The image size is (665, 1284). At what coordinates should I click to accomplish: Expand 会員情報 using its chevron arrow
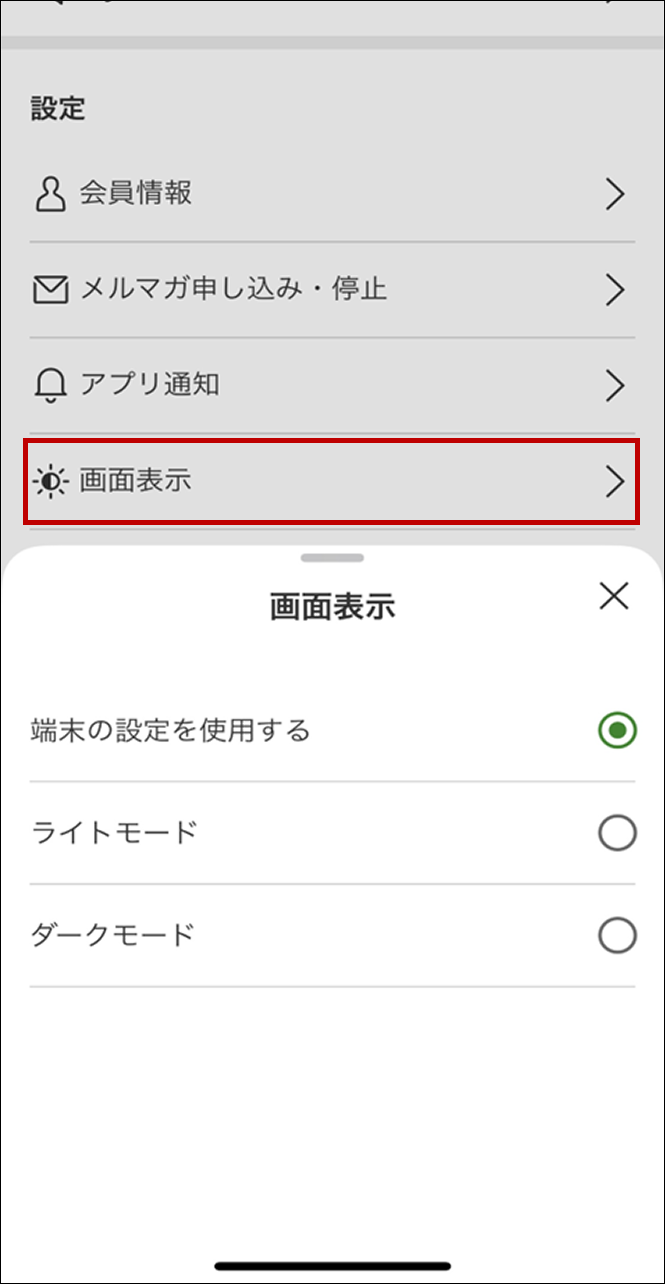click(616, 194)
